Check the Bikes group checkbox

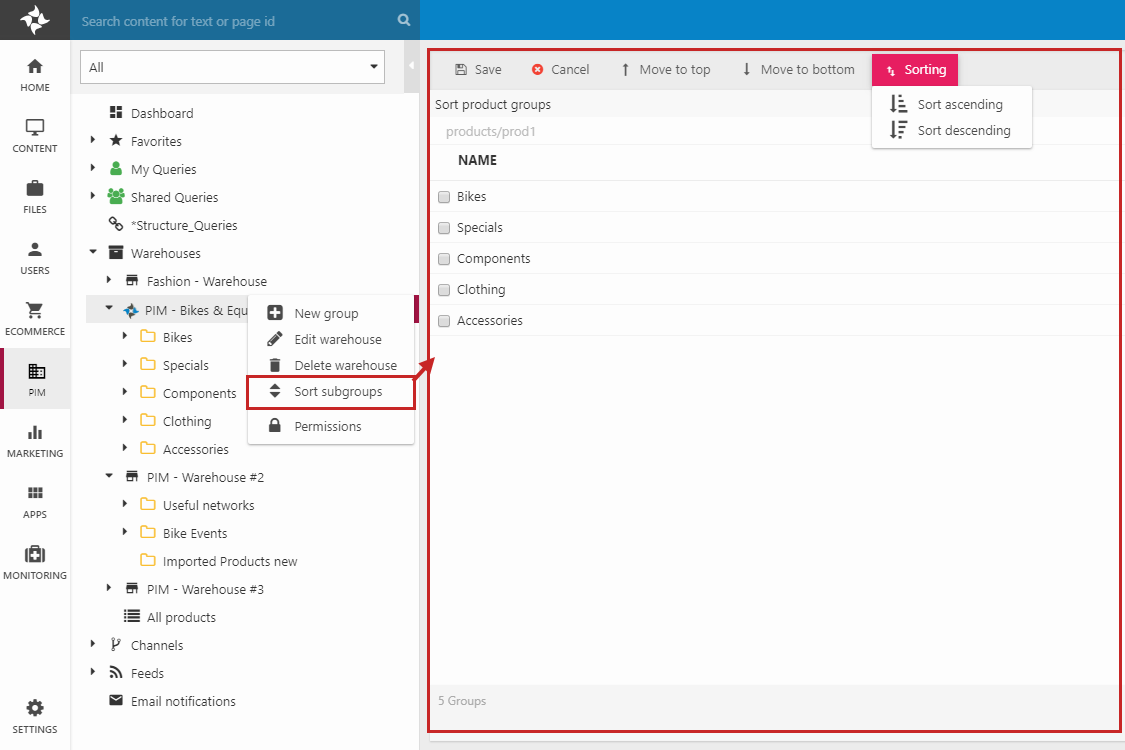point(444,197)
